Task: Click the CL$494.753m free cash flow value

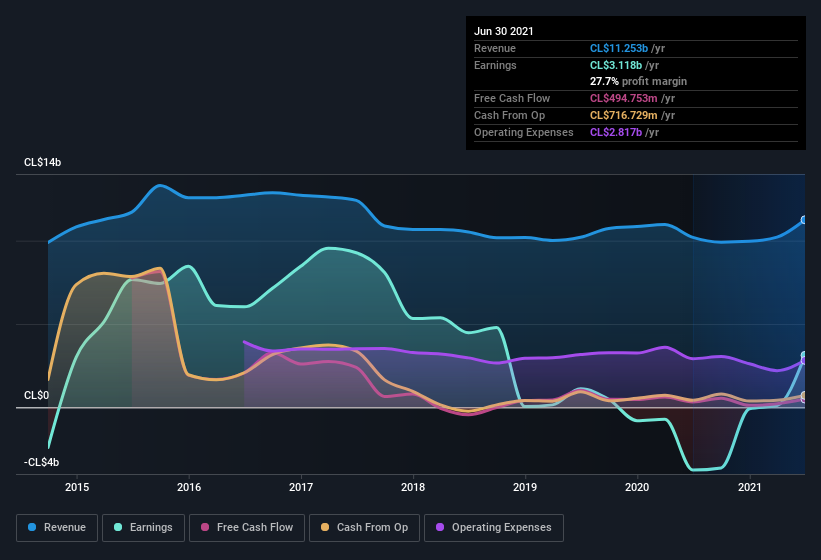Action: (624, 98)
